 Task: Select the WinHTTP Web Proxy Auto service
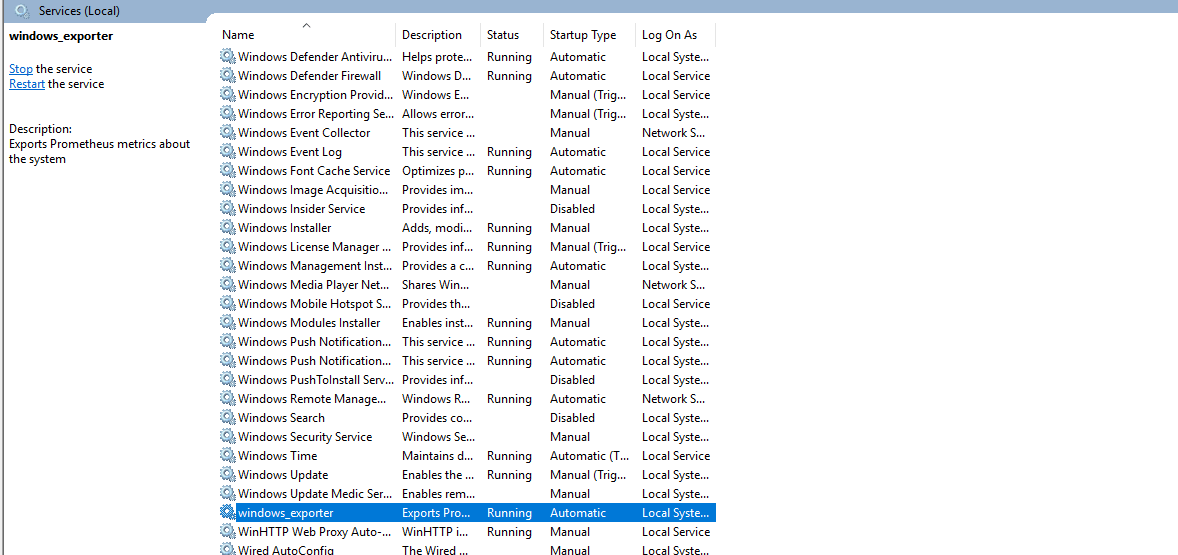pyautogui.click(x=314, y=532)
